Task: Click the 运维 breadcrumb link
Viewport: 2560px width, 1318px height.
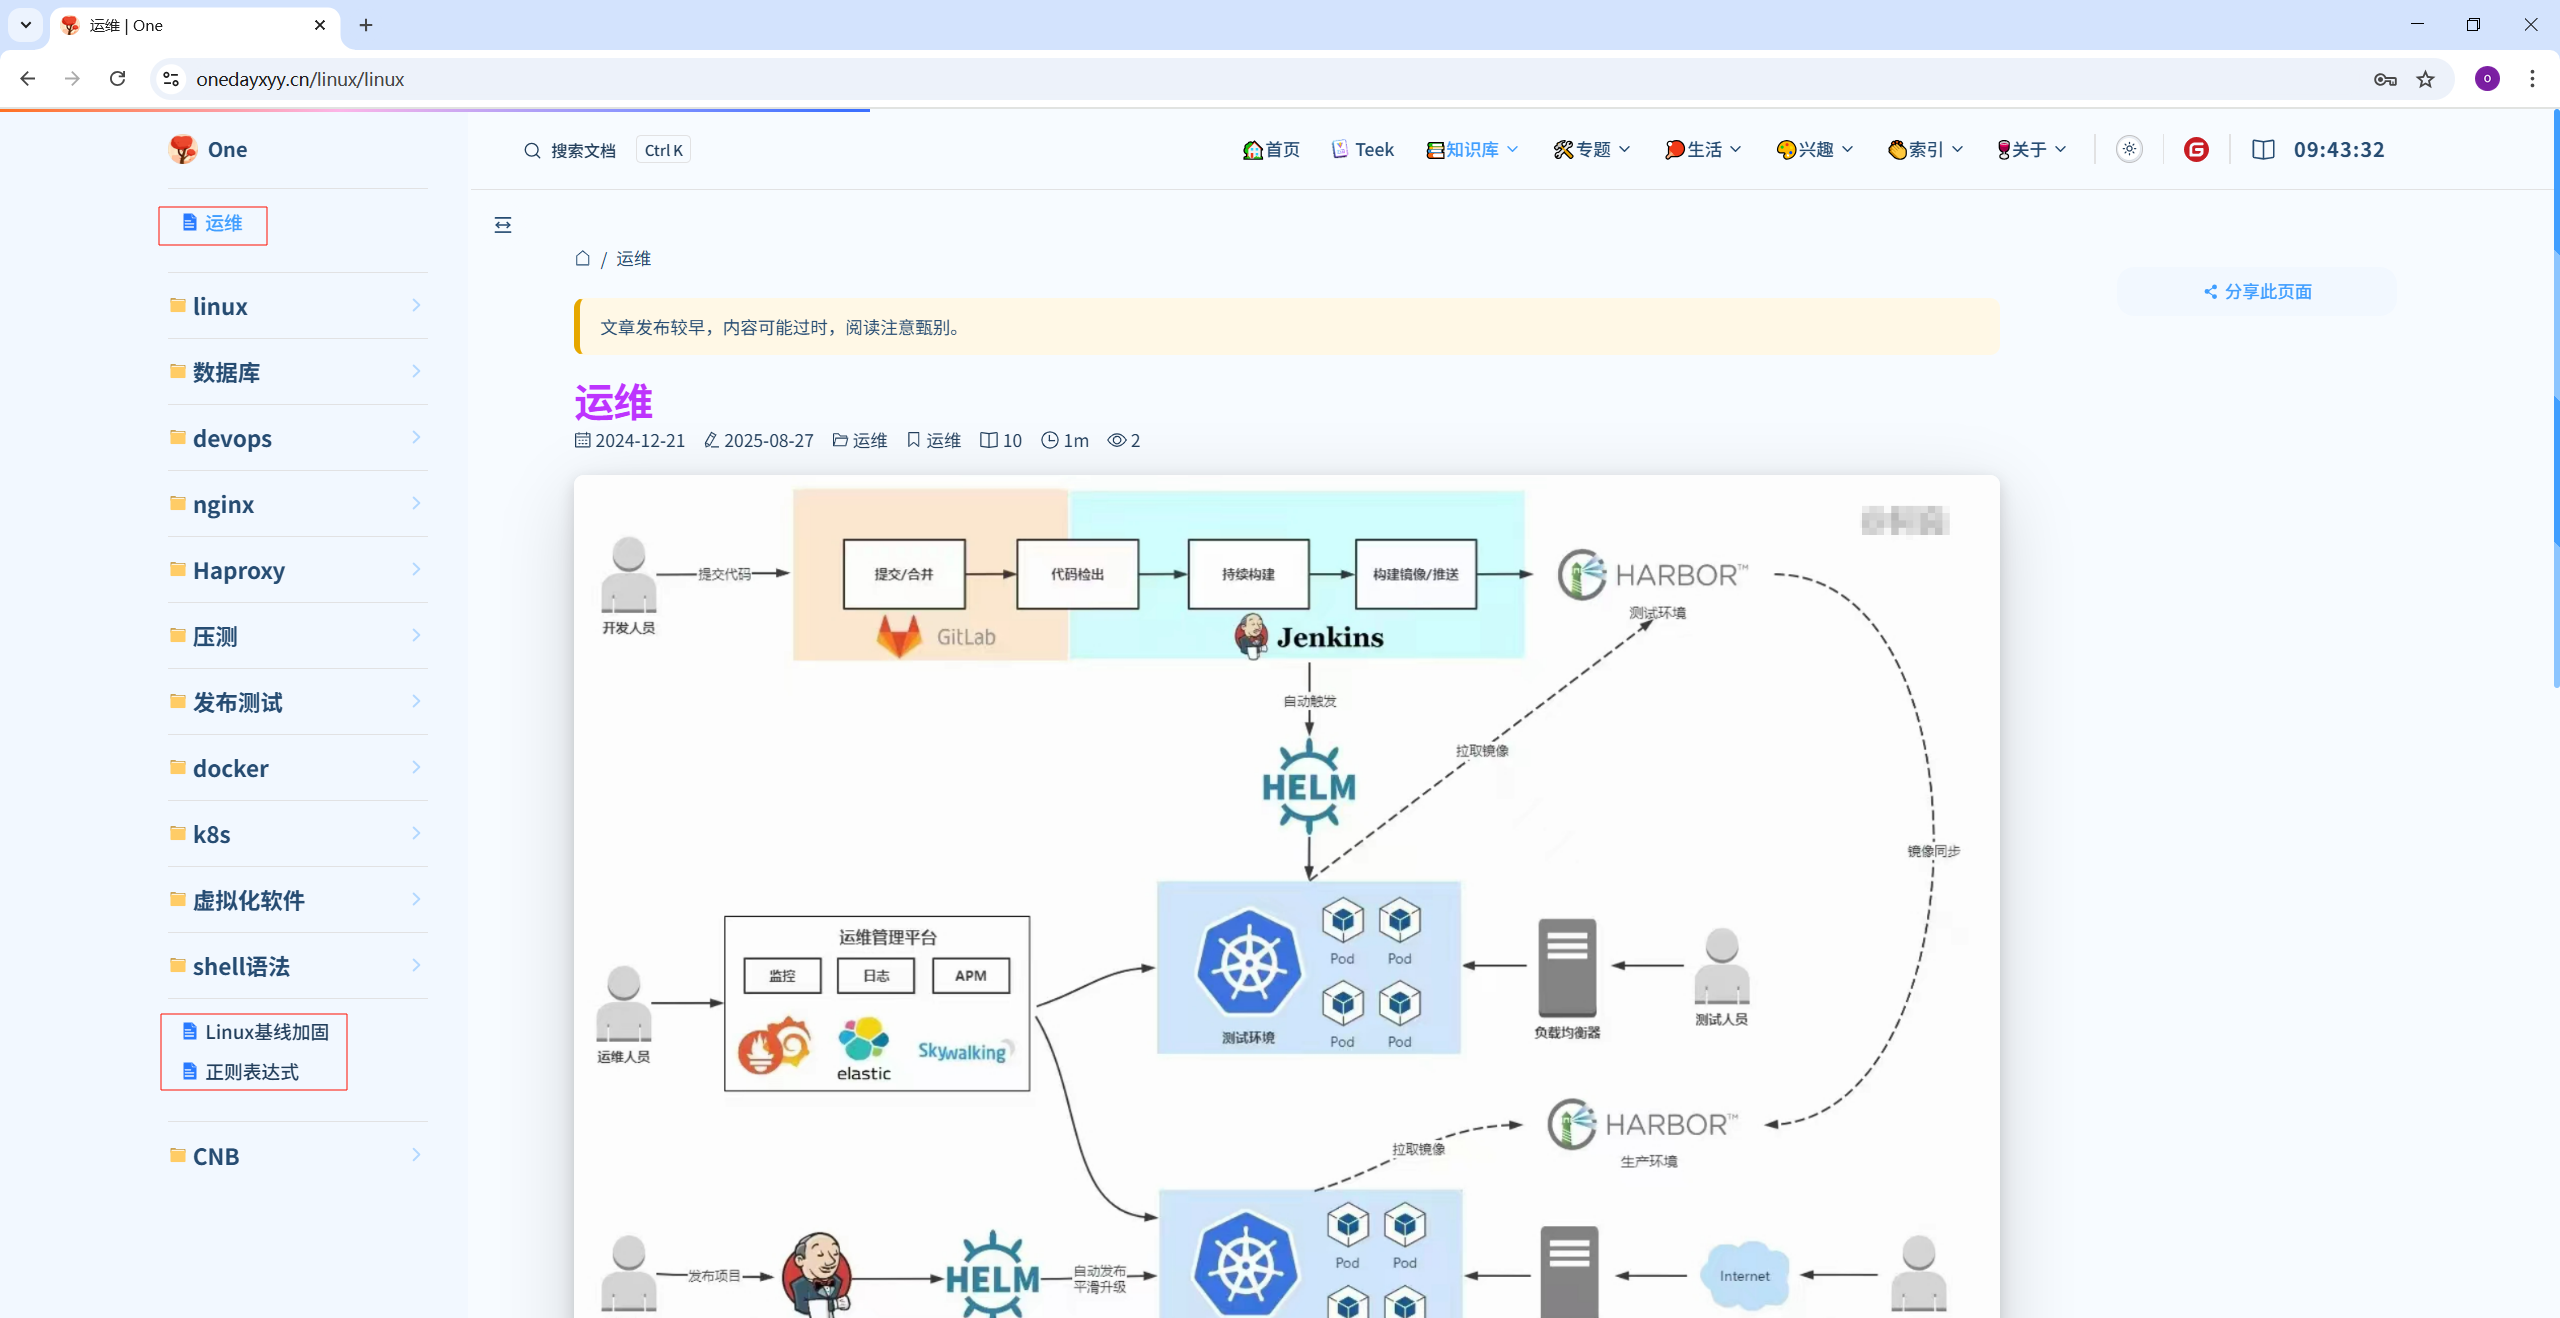Action: [633, 258]
